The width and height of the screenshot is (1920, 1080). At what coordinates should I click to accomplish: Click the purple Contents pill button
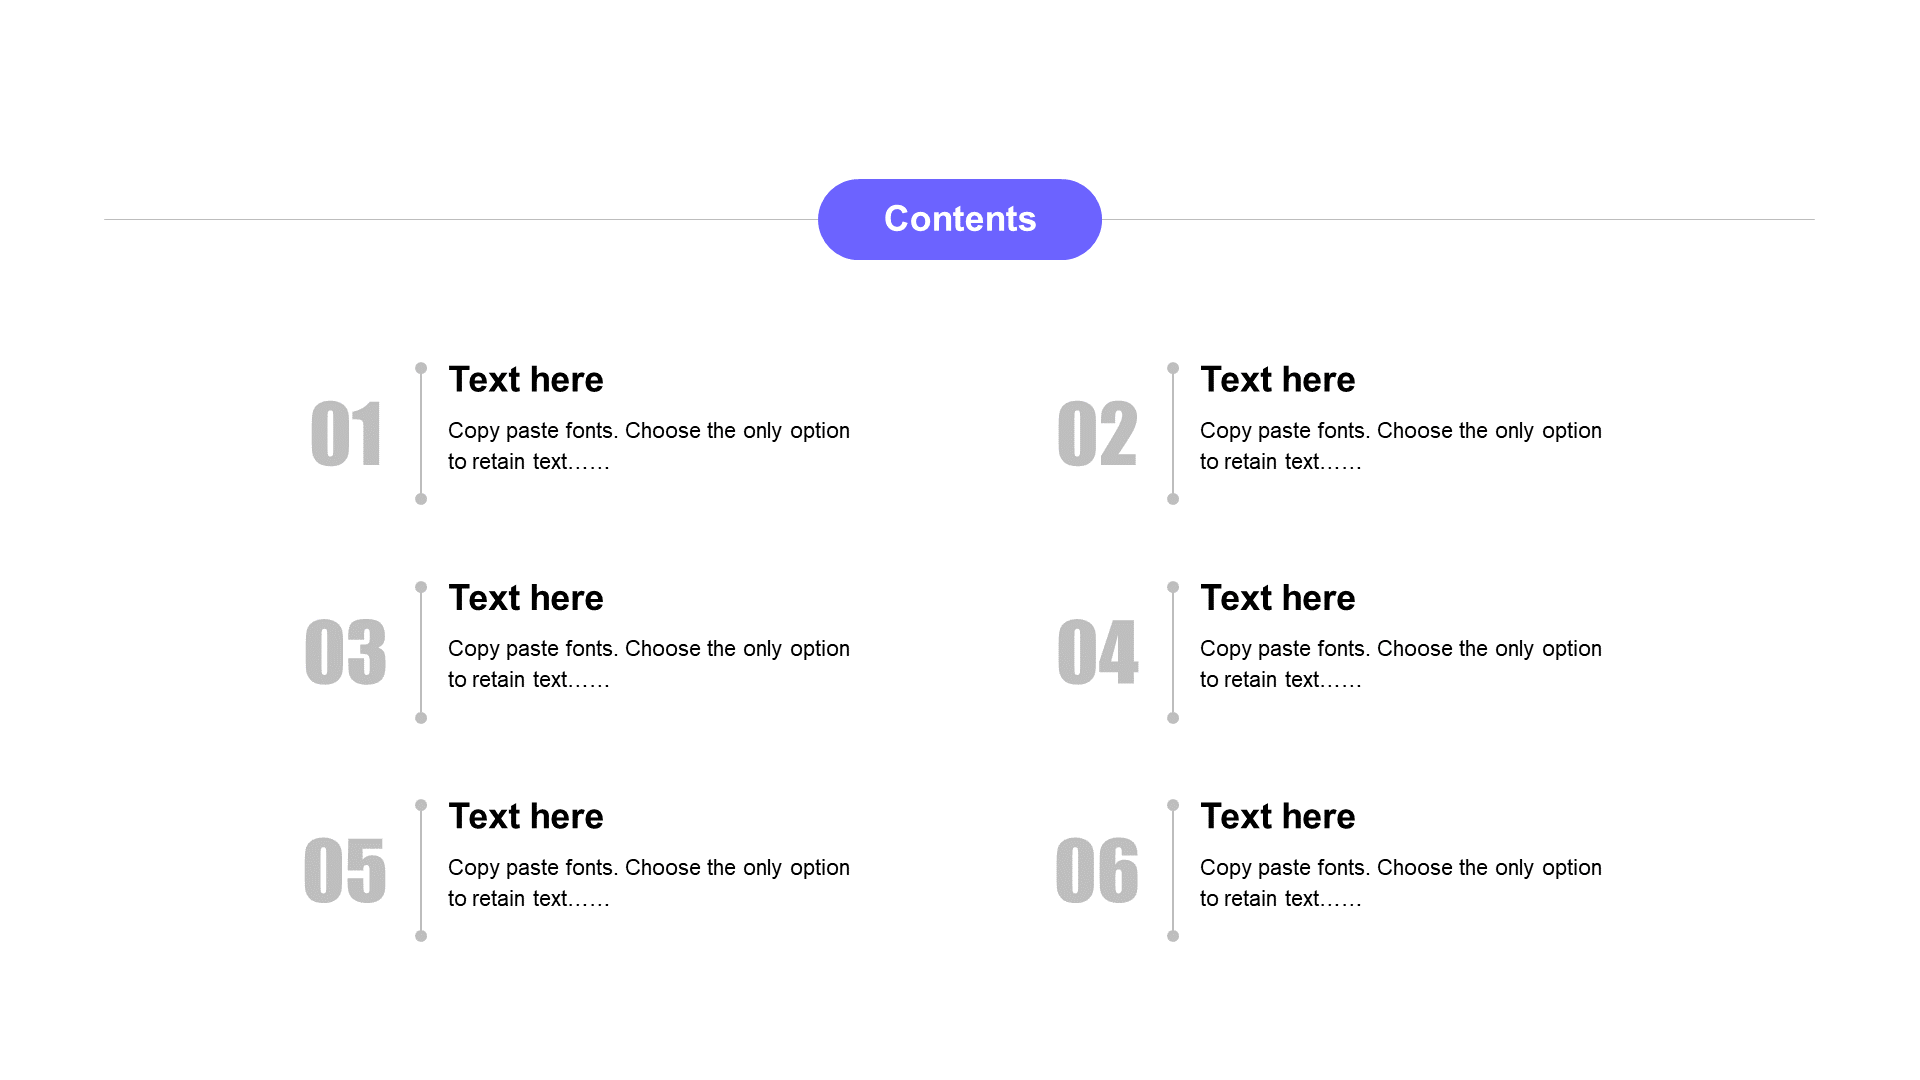[959, 219]
